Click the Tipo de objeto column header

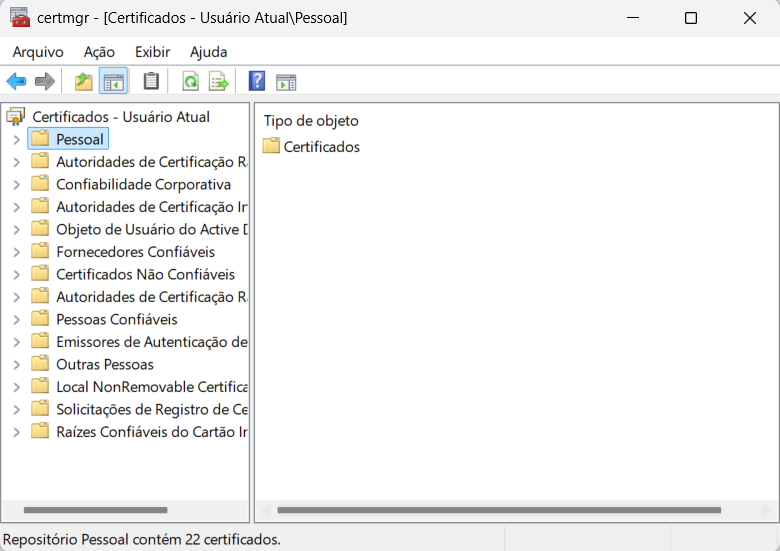311,121
